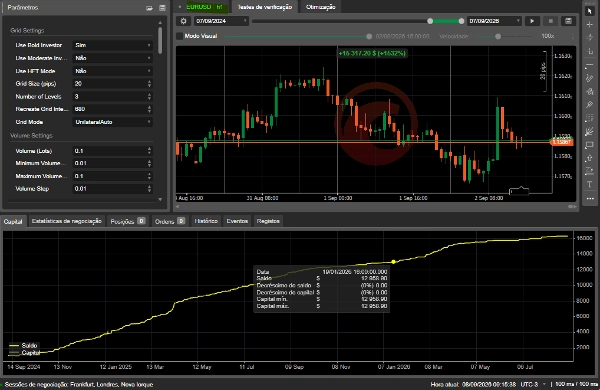Screen dimensions: 600x390
Task: Collapse Grid Settings section
Action: pyautogui.click(x=27, y=31)
